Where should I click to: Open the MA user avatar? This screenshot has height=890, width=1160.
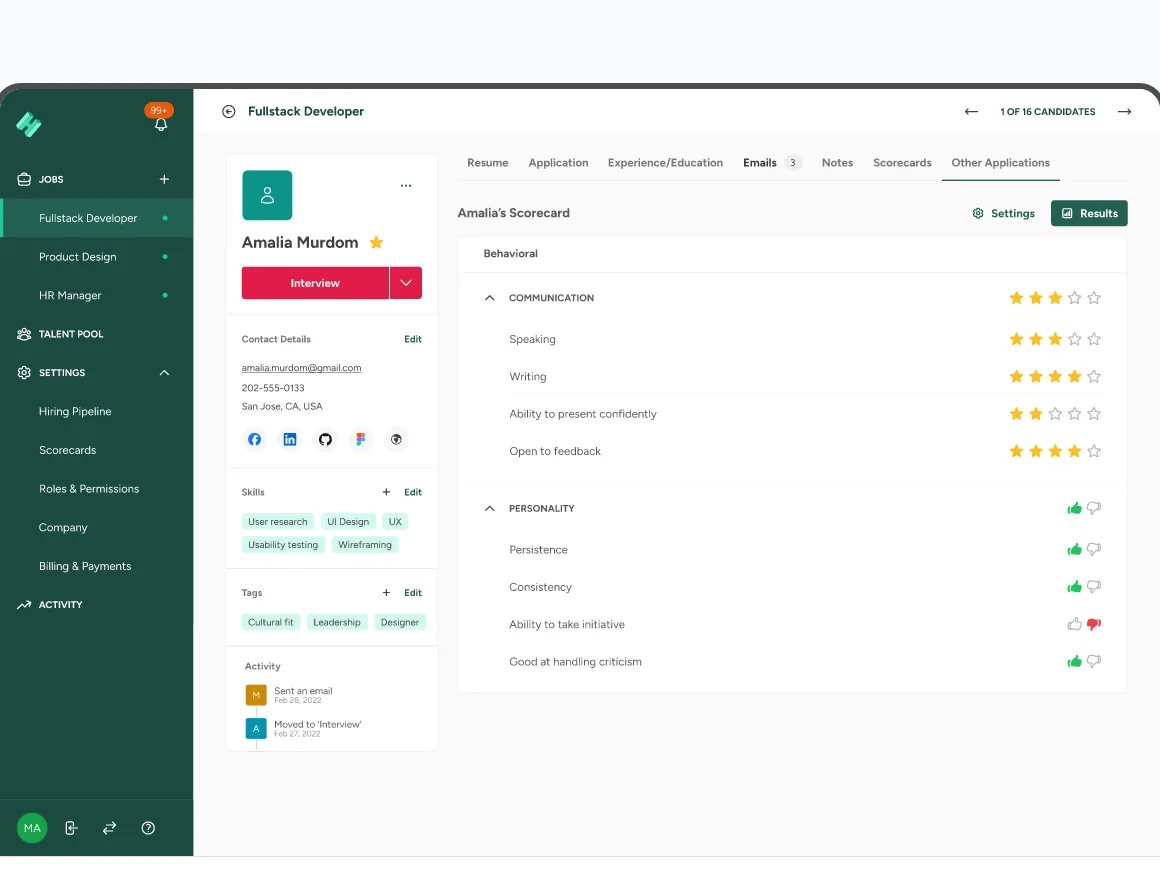[x=32, y=828]
